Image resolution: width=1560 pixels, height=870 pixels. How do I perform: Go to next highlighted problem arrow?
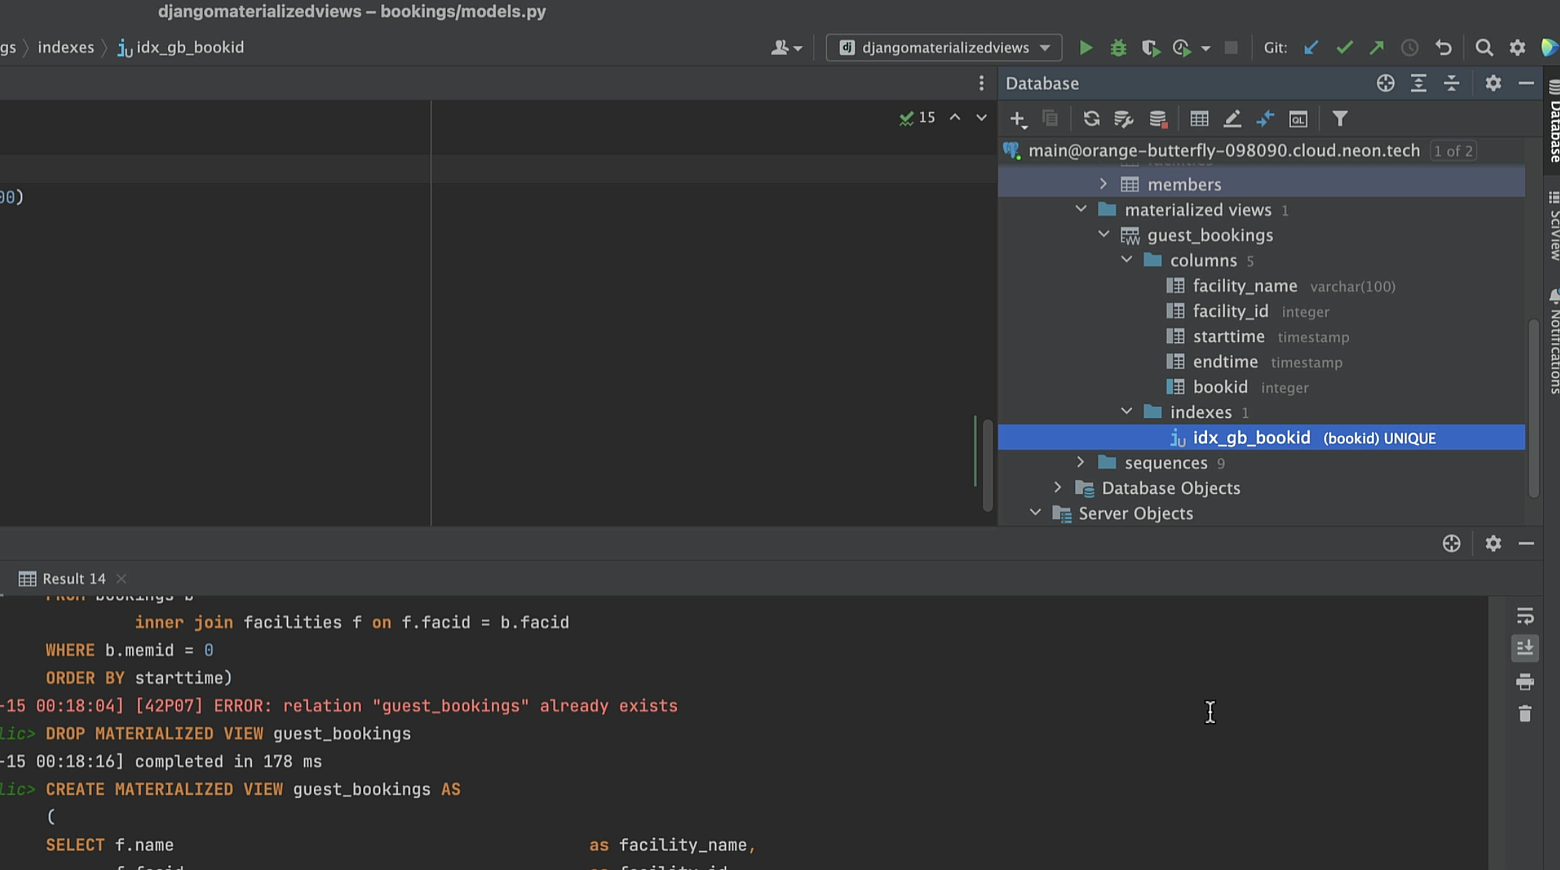point(981,118)
